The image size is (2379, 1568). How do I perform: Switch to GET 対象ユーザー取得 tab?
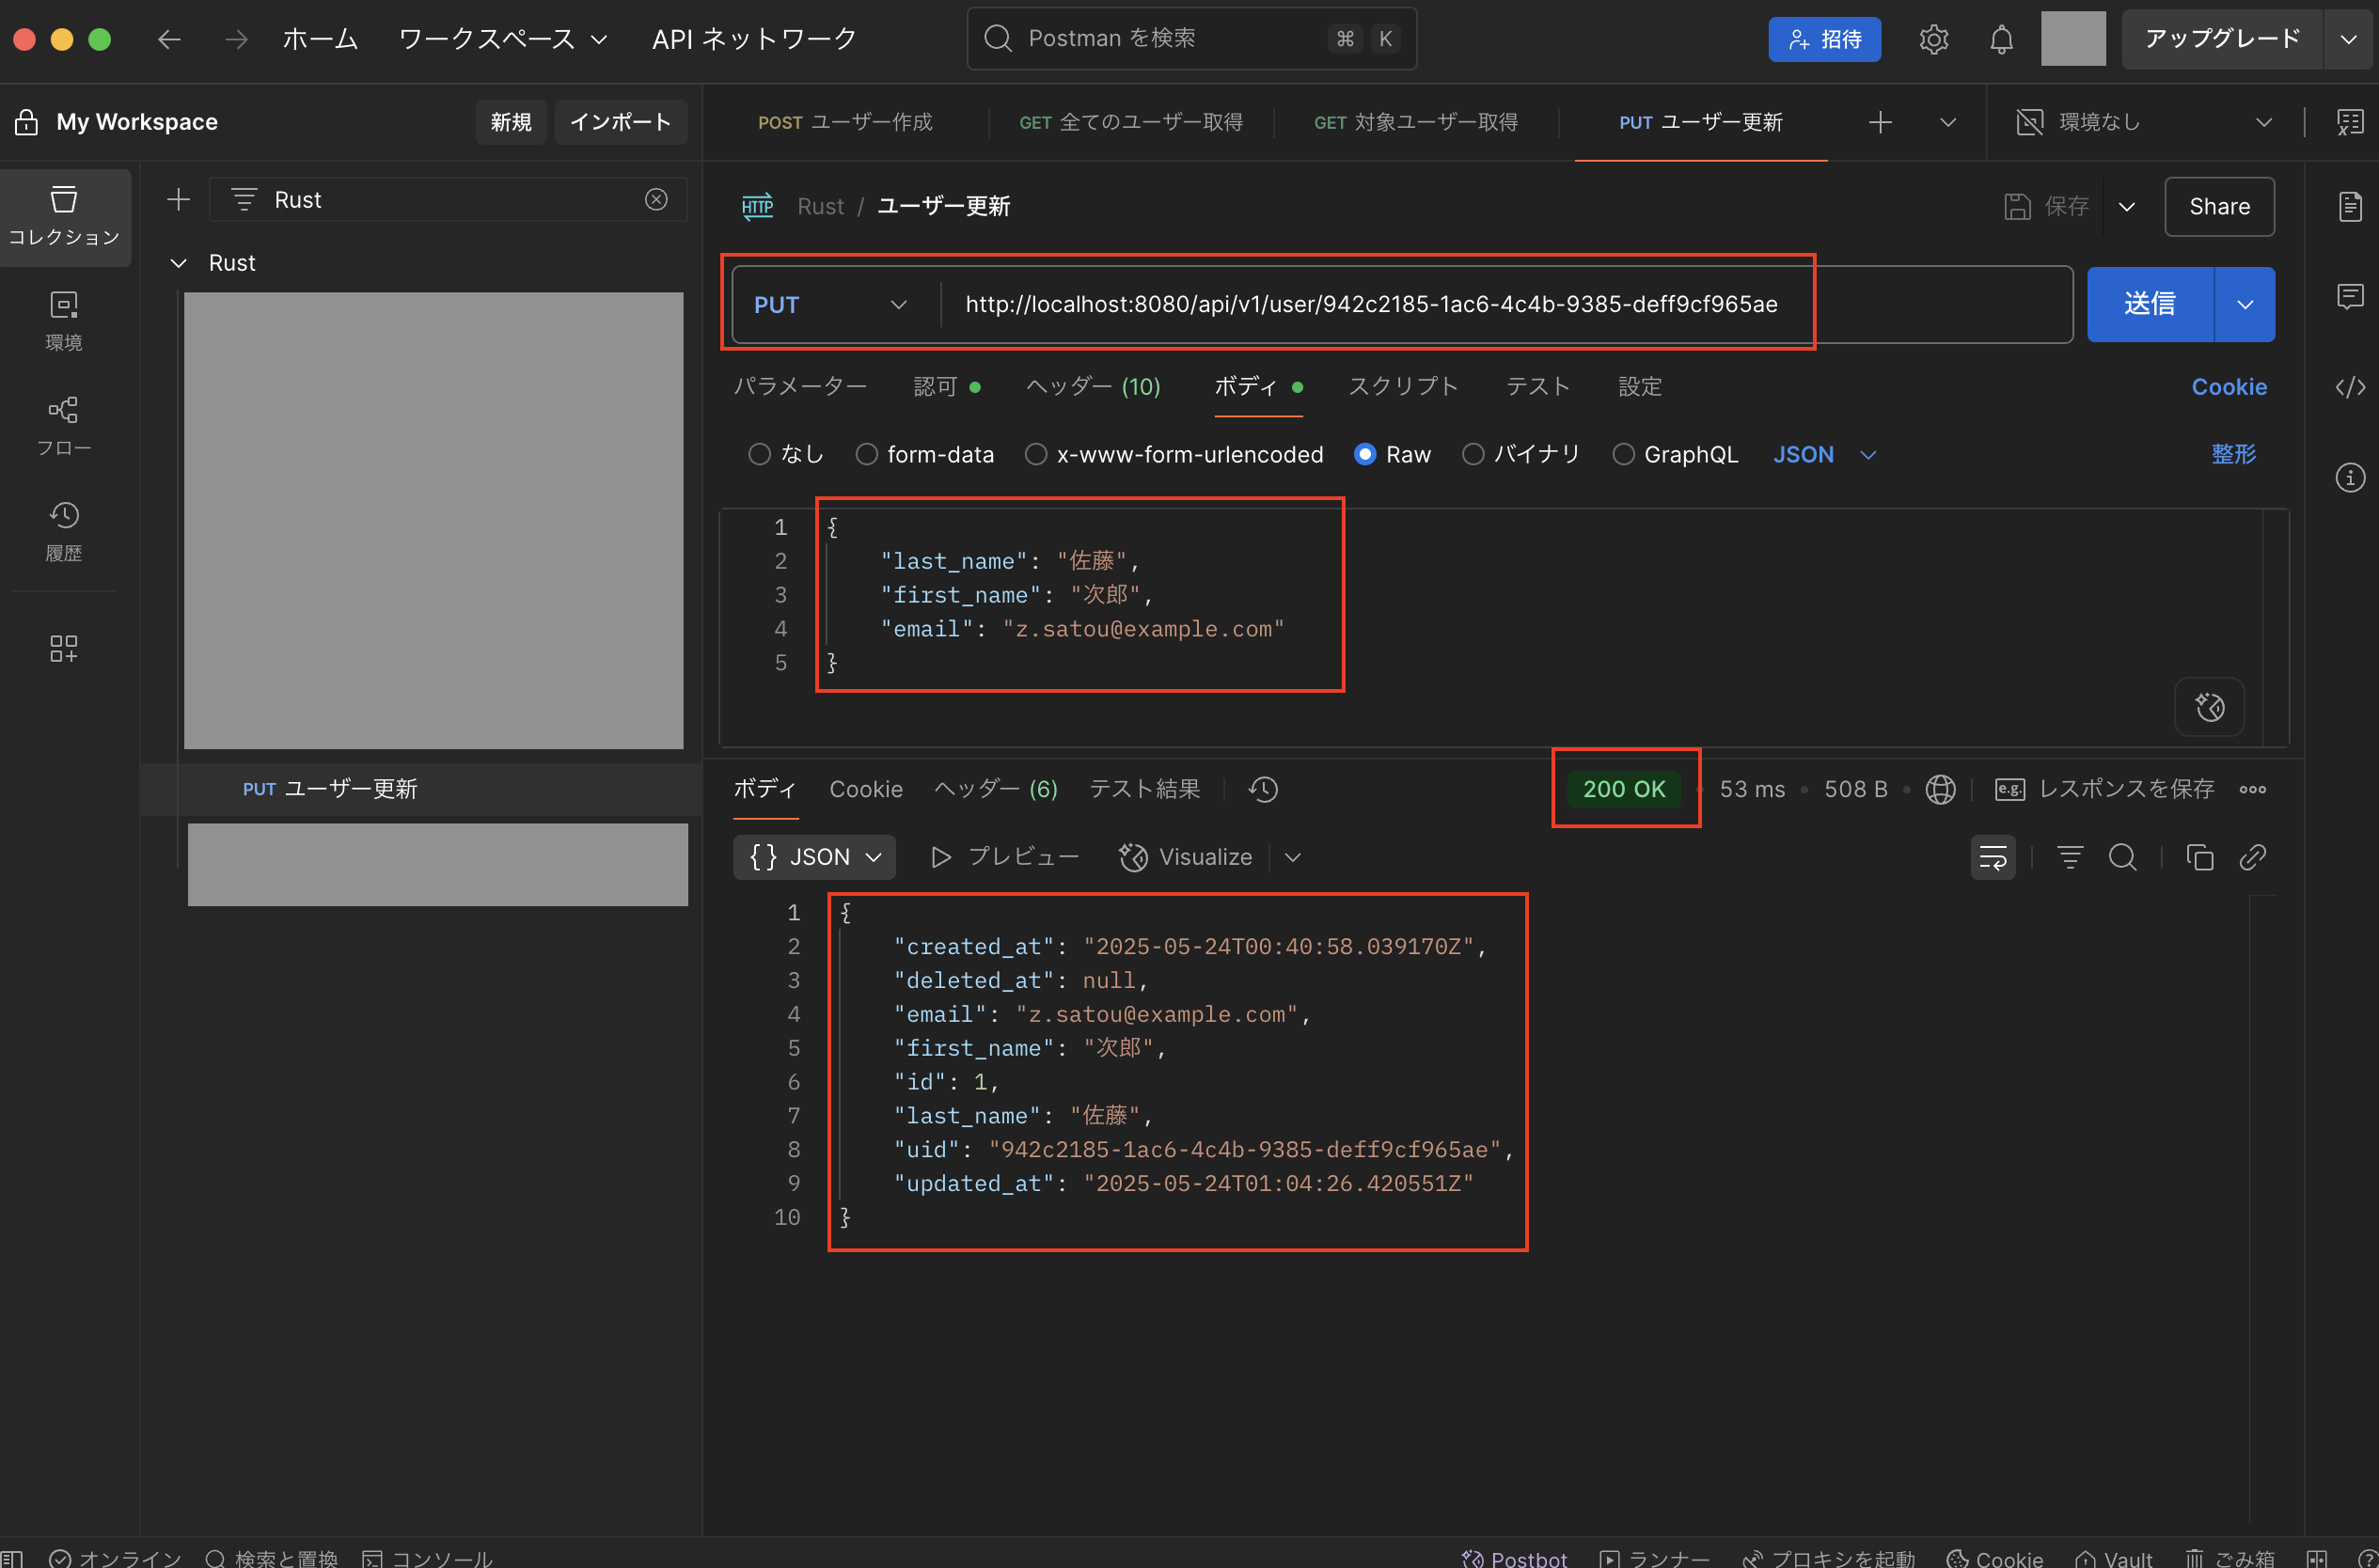click(x=1415, y=122)
